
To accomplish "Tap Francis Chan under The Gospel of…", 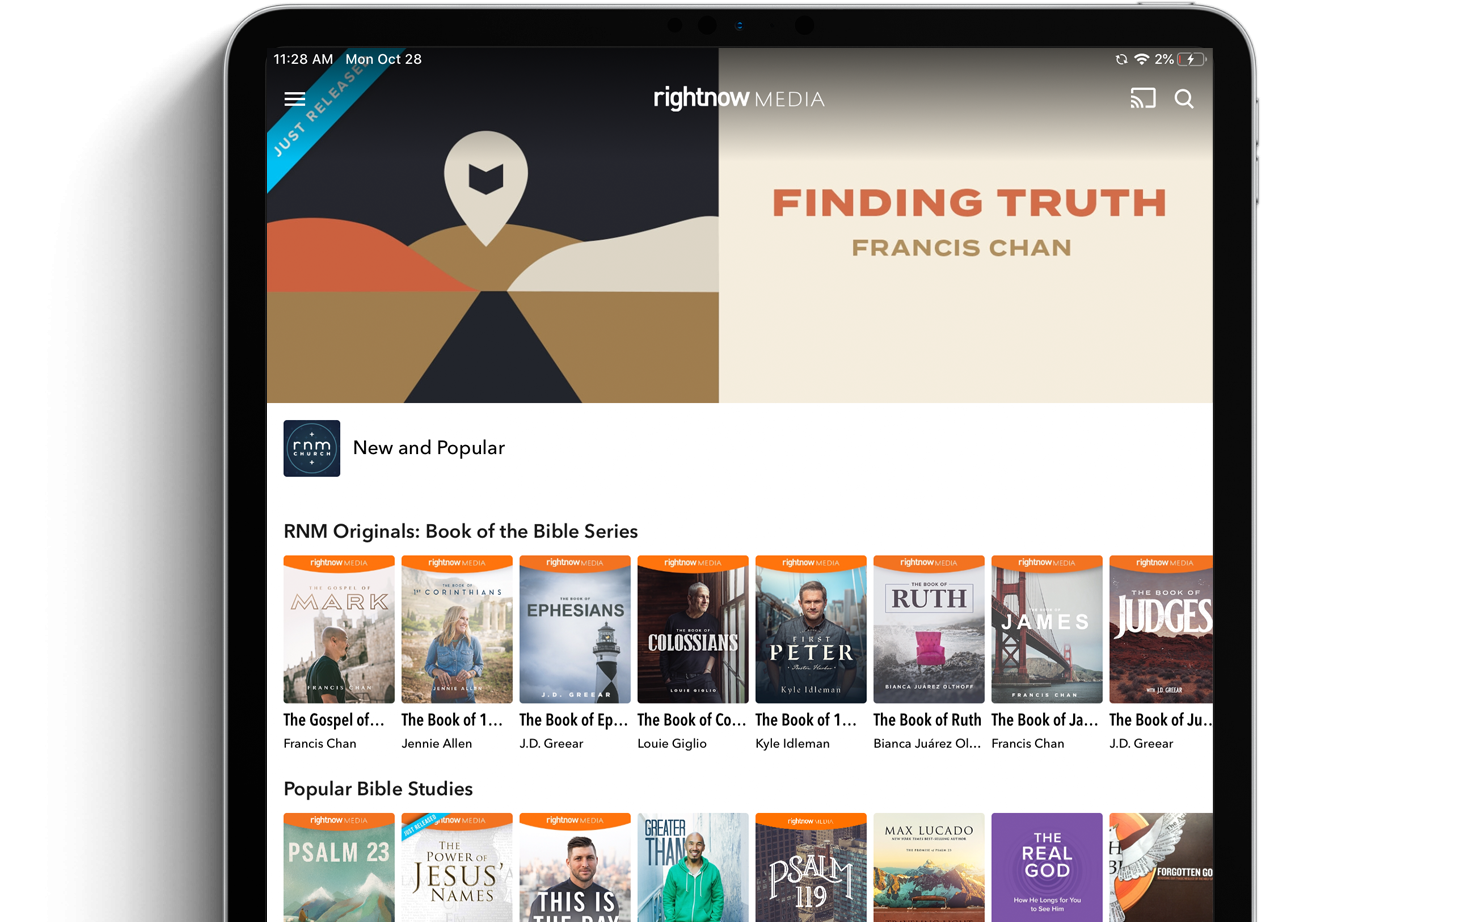I will (320, 744).
